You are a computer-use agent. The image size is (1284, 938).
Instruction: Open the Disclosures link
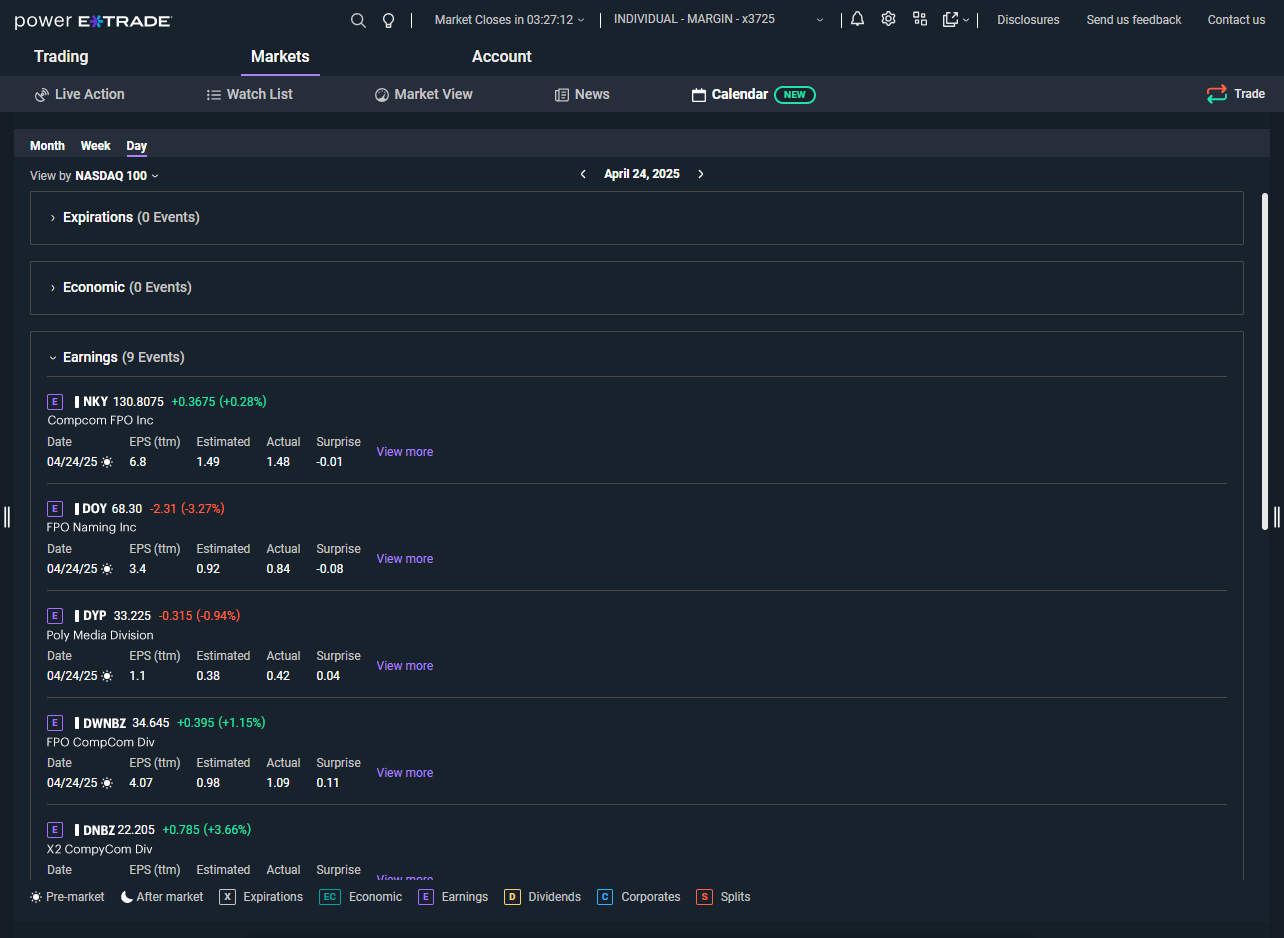coord(1028,20)
